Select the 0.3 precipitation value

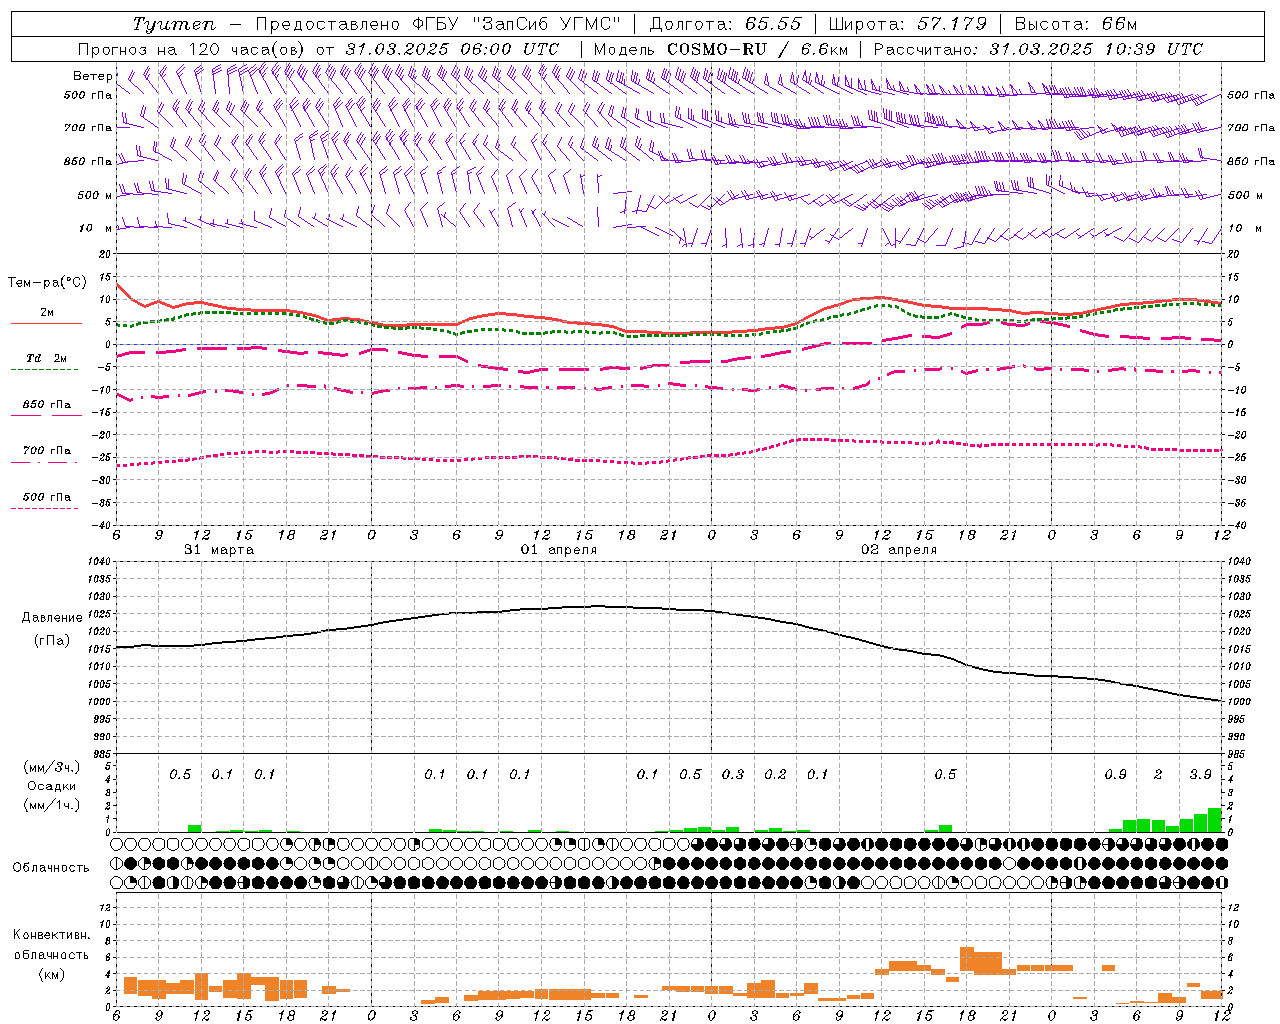[x=733, y=774]
